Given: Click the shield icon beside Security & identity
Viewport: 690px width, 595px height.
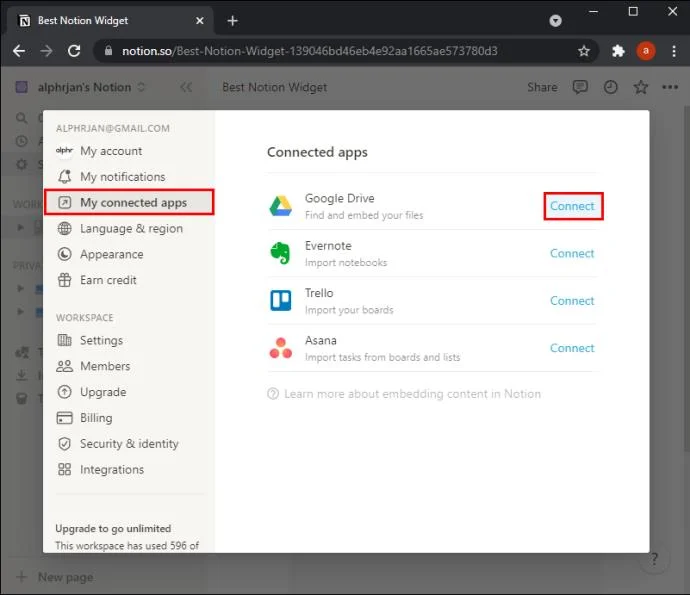Looking at the screenshot, I should pyautogui.click(x=65, y=444).
